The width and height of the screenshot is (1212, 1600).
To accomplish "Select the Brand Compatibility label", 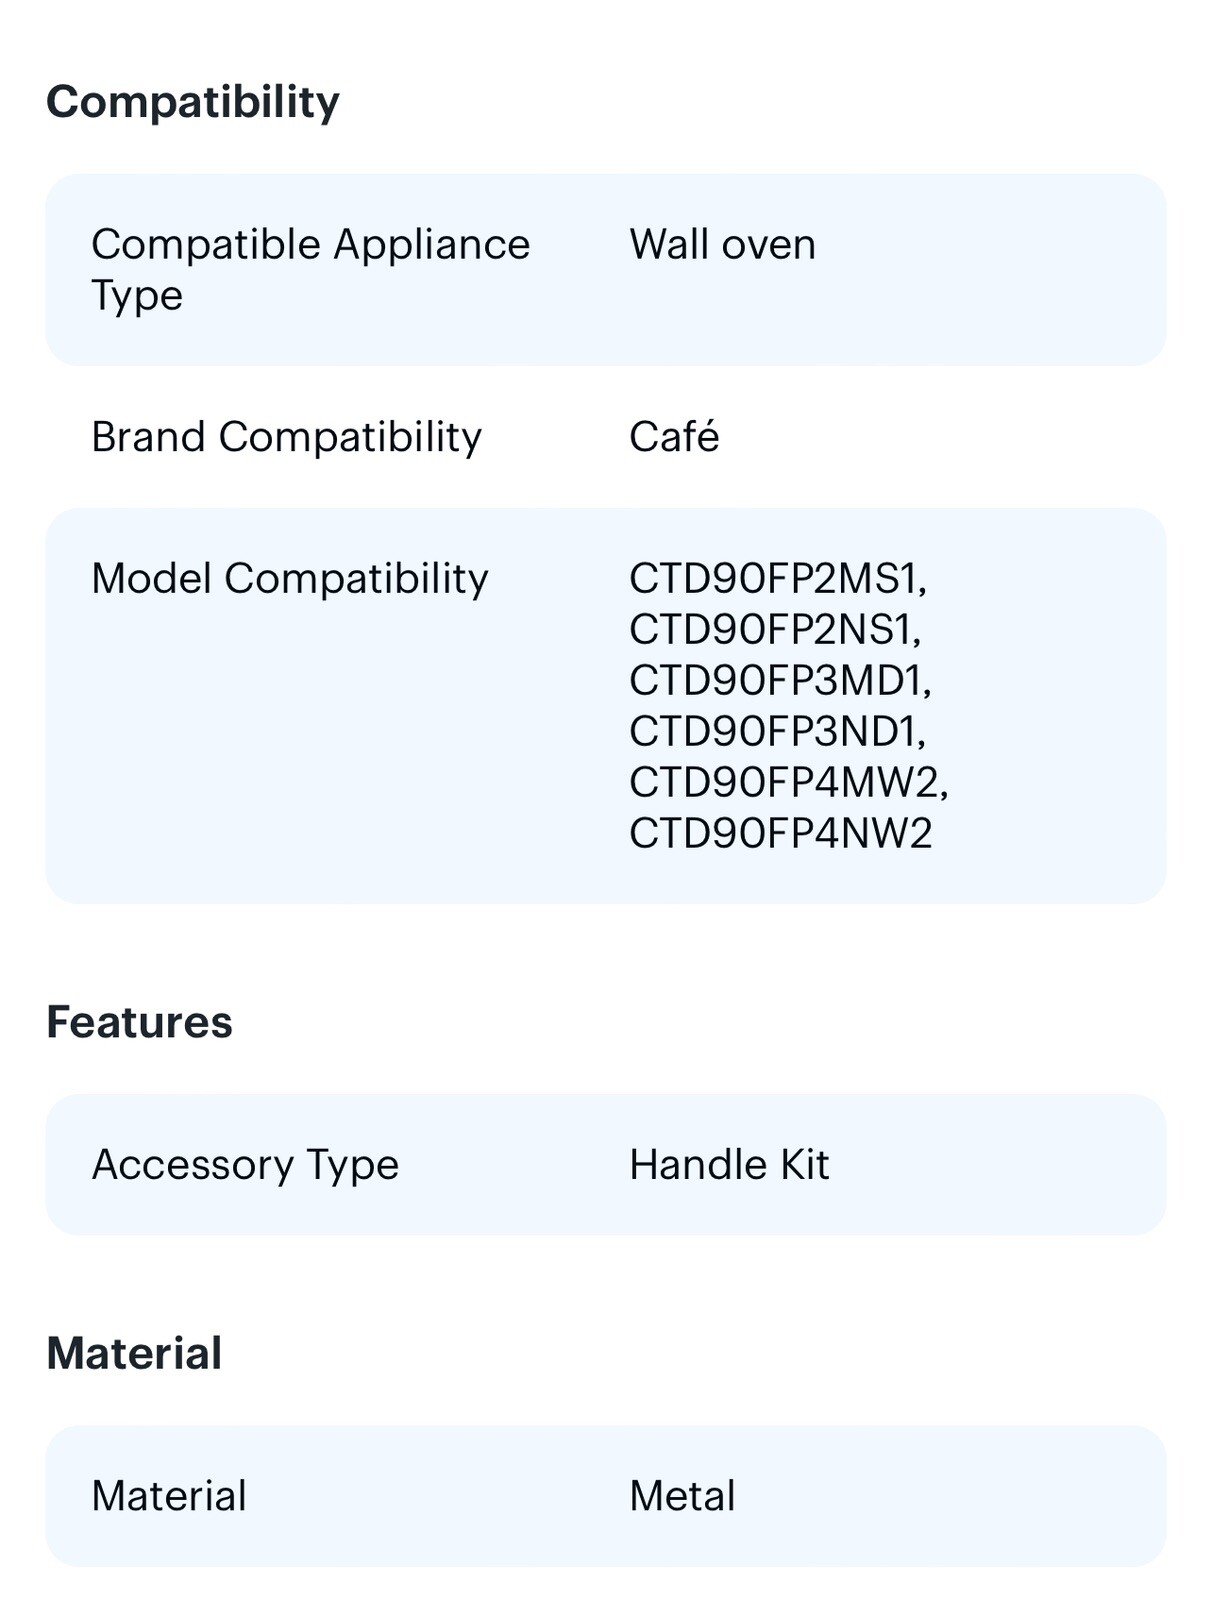I will [286, 437].
